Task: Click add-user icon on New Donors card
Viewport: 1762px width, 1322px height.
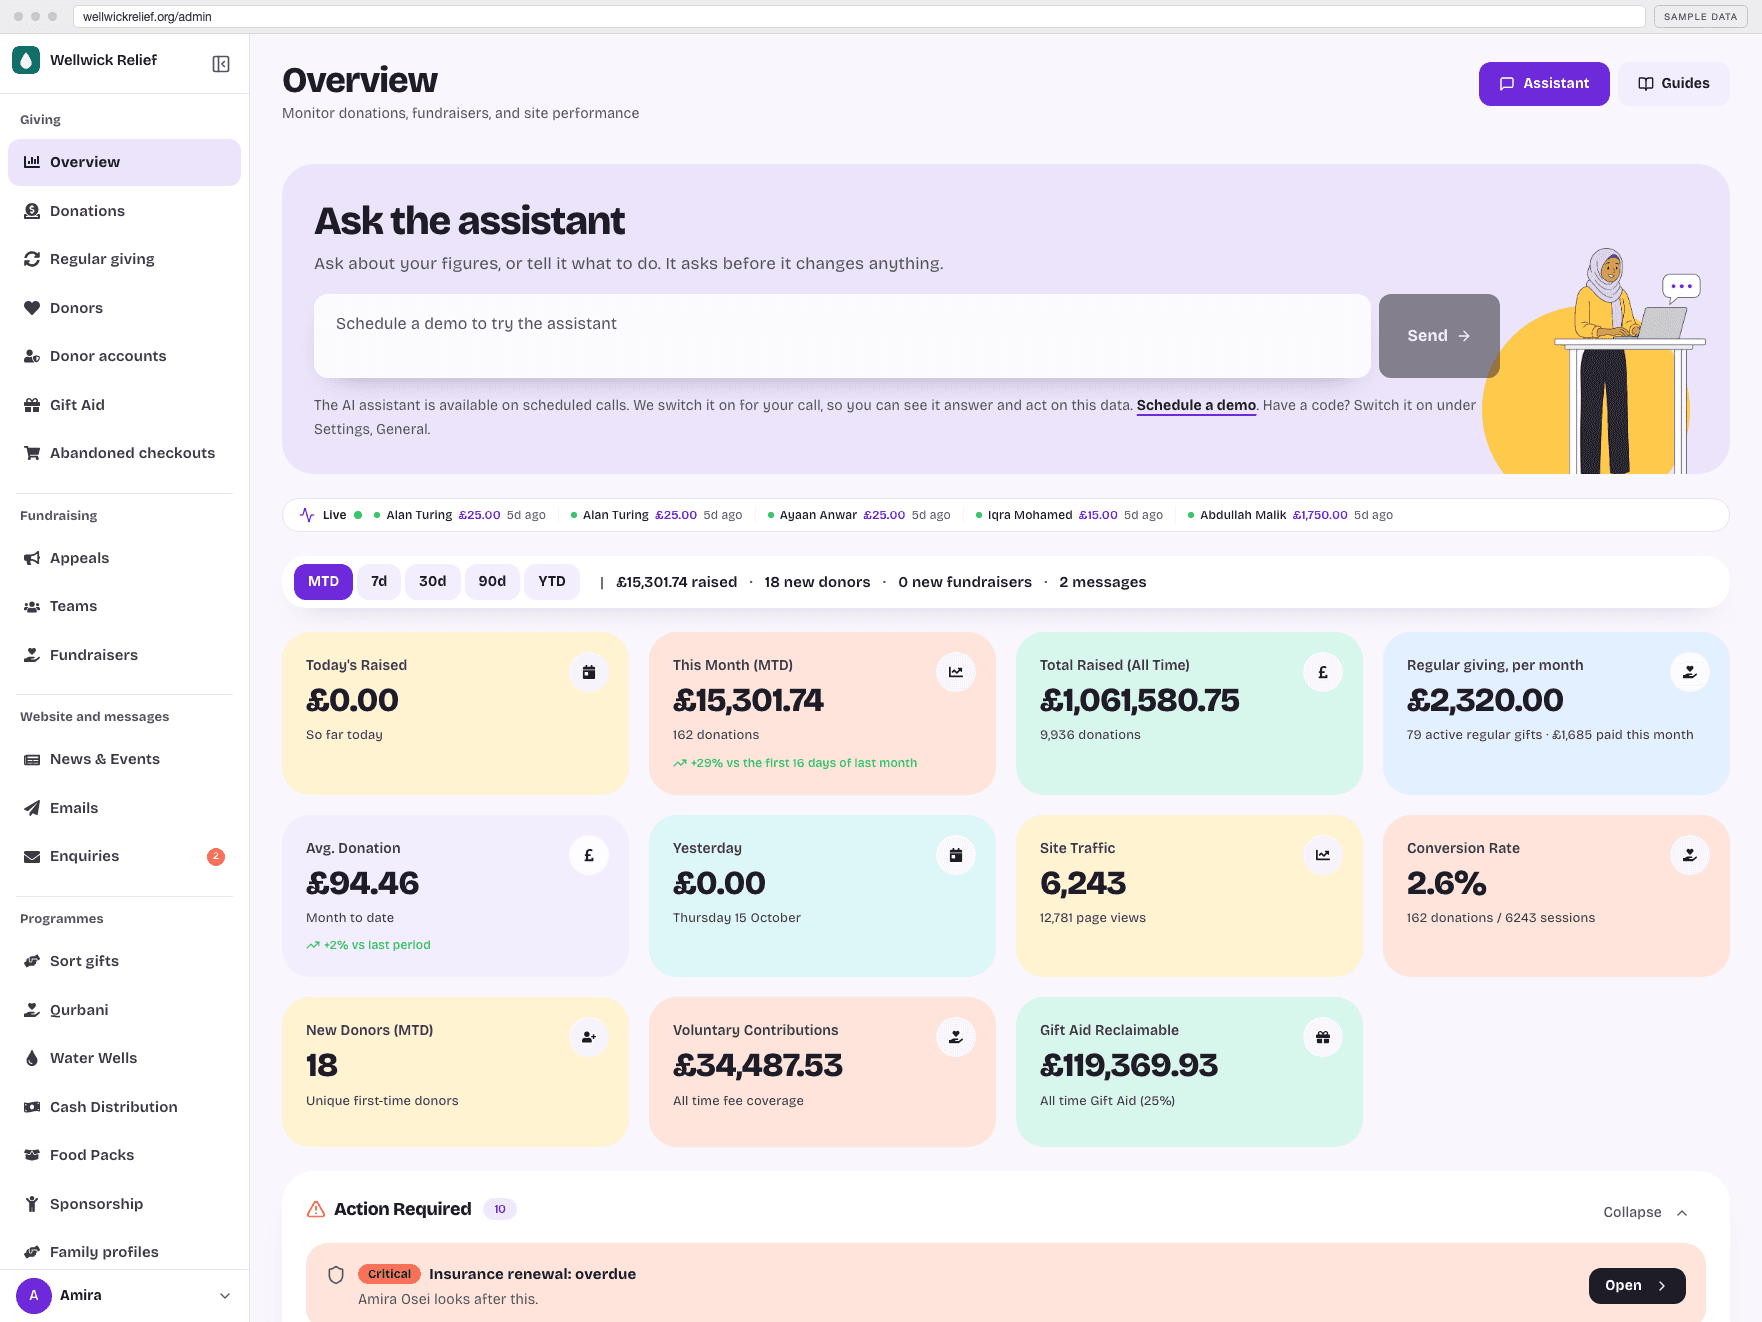Action: (589, 1037)
